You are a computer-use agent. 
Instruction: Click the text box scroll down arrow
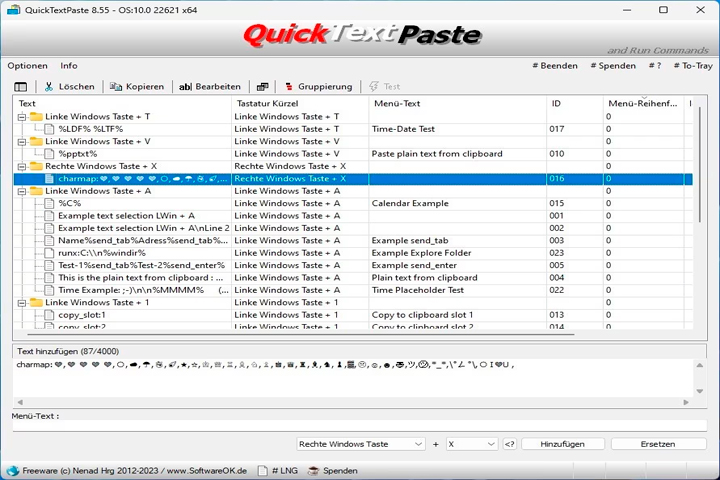[700, 391]
